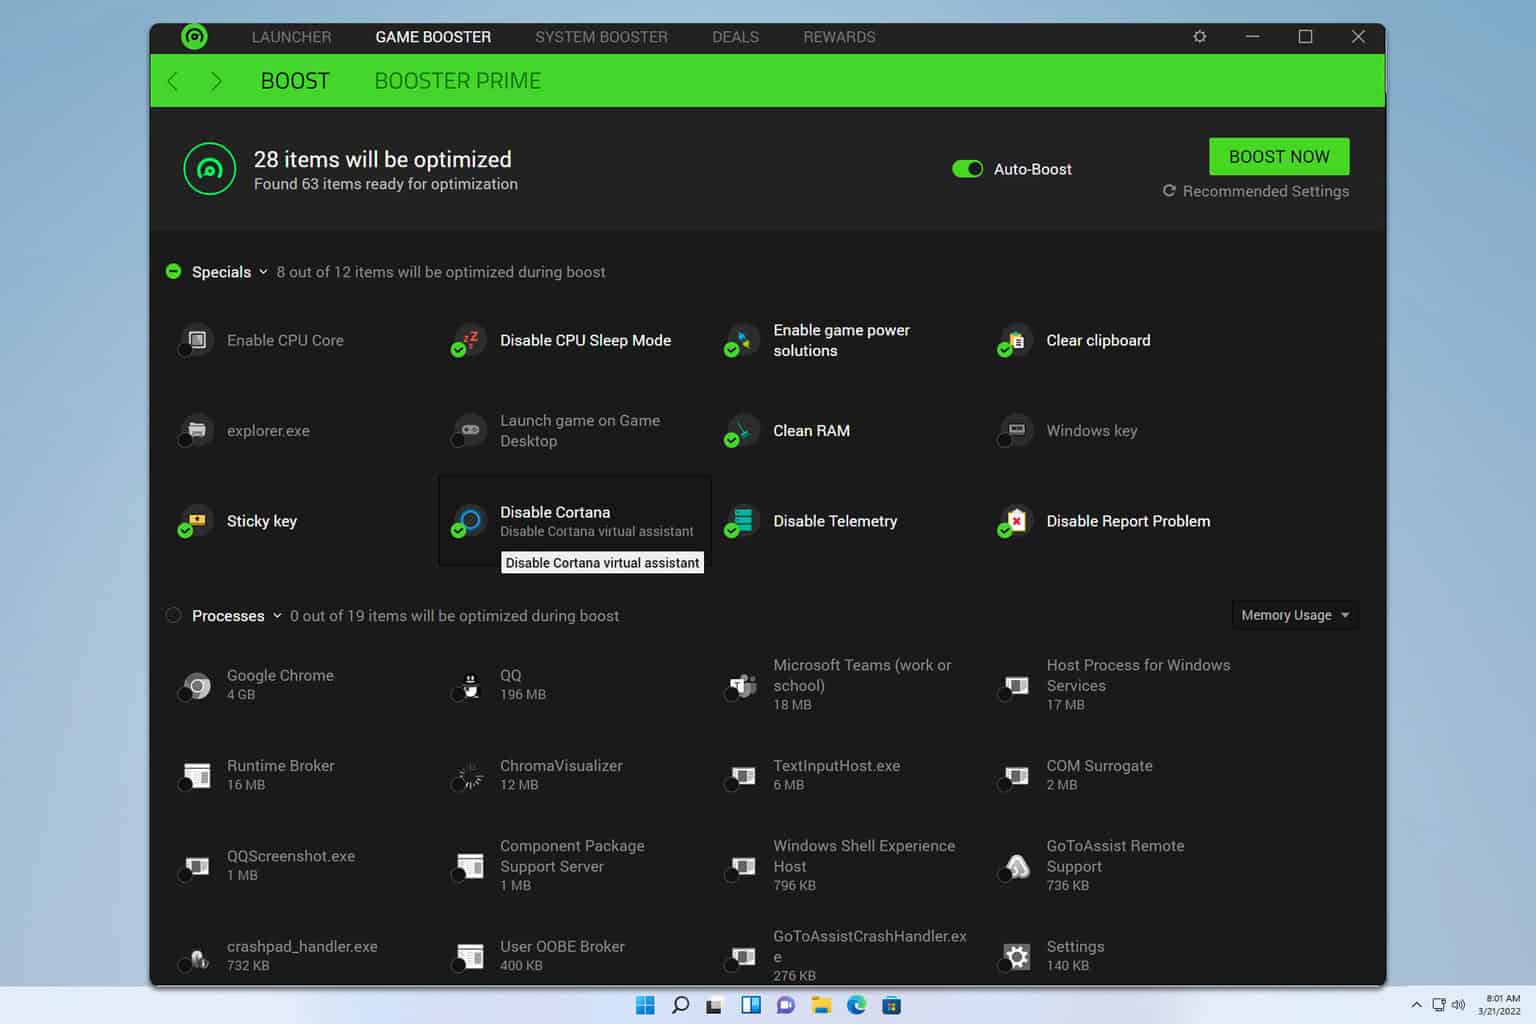
Task: Select the Runtime Broker process row
Action: tap(303, 775)
